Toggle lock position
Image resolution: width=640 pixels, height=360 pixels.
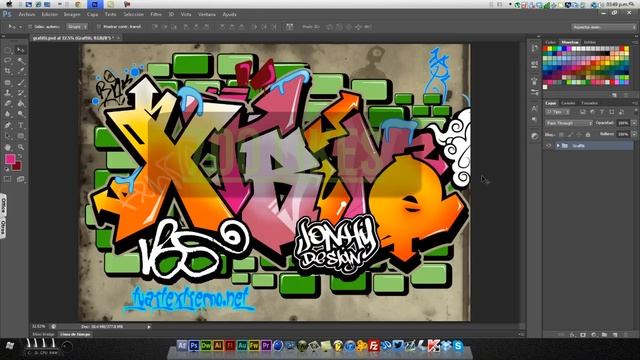[579, 134]
